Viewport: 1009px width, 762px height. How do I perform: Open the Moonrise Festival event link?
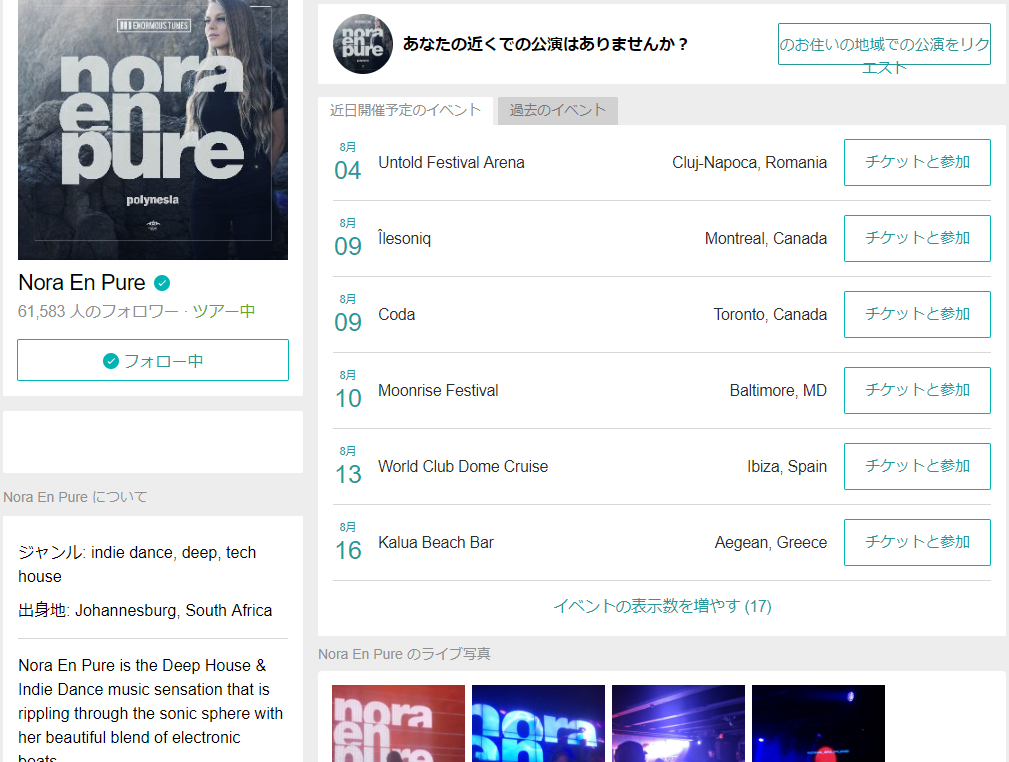coord(438,390)
